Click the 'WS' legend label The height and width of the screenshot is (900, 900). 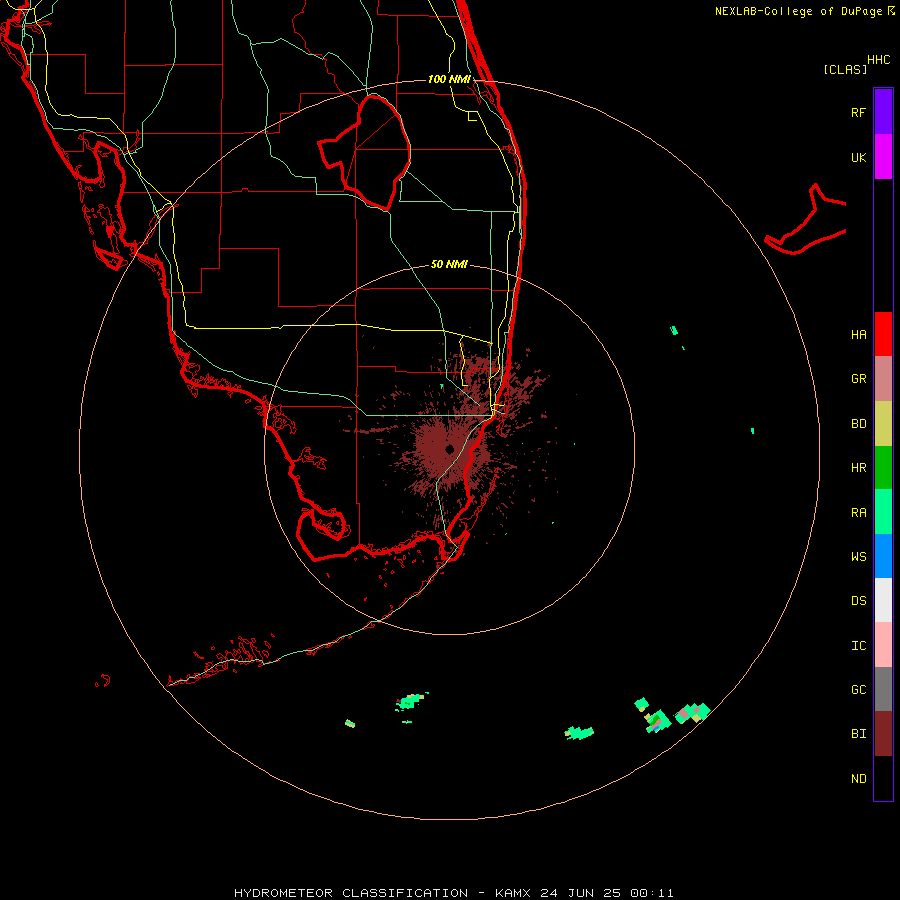(858, 557)
